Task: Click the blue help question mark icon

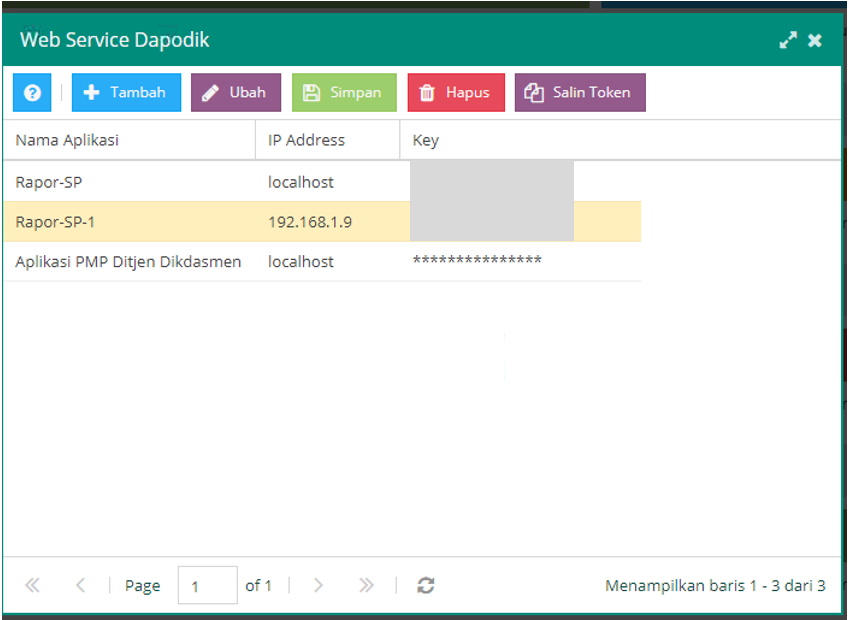Action: (32, 93)
